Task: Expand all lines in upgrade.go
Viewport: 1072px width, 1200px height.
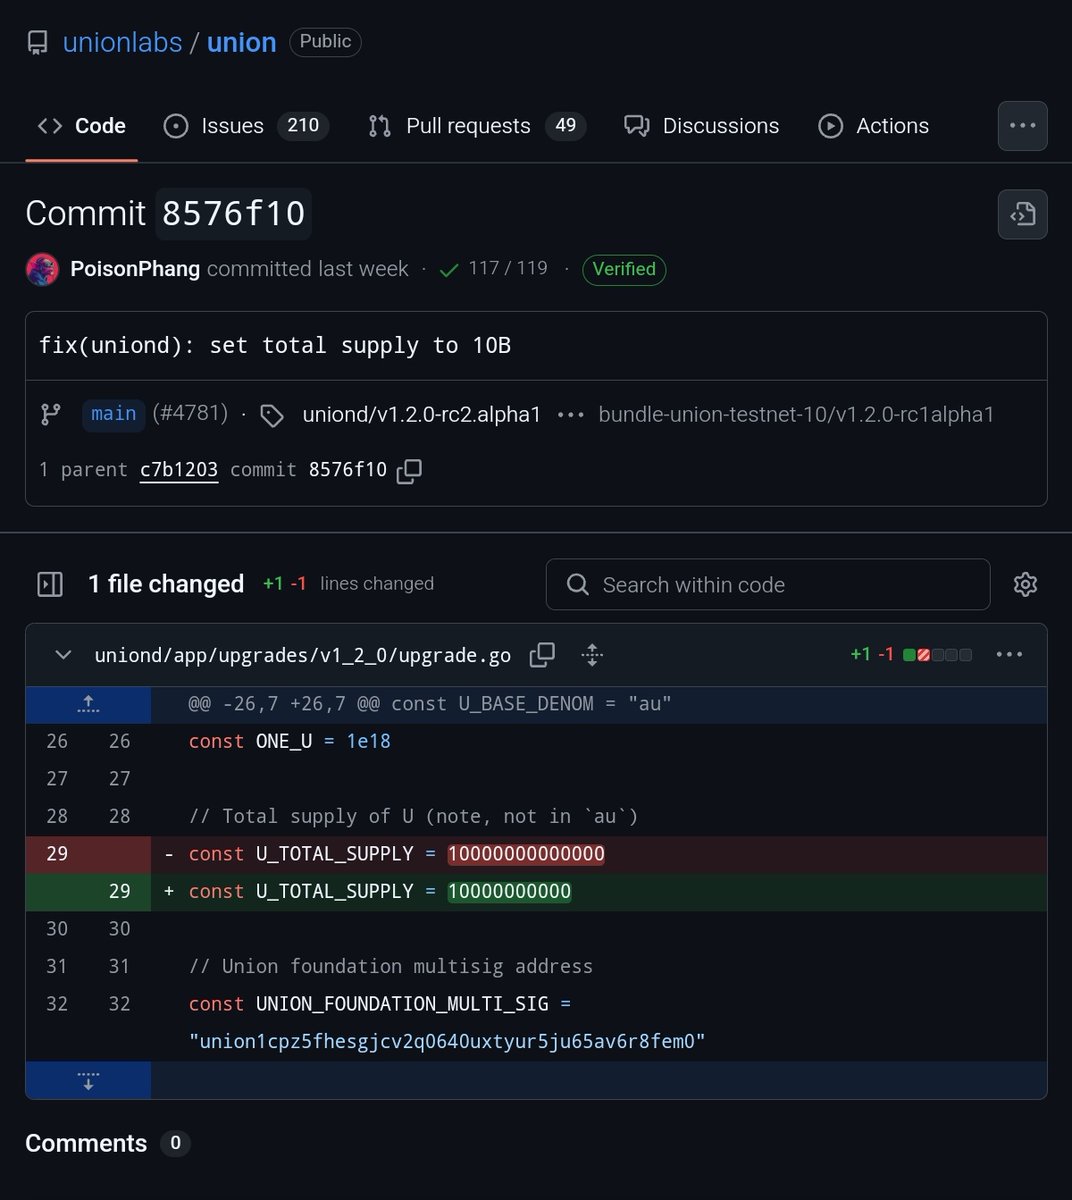Action: coord(592,655)
